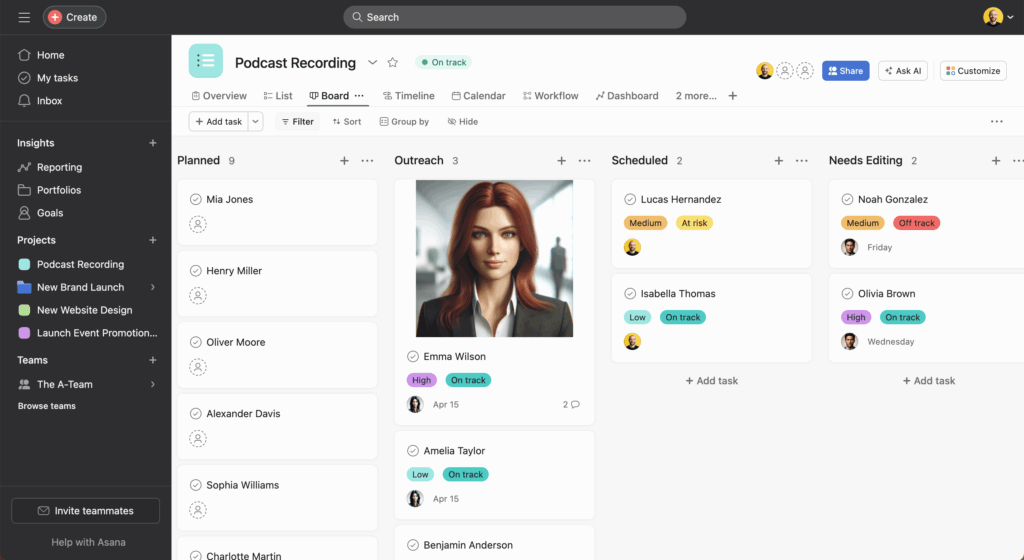Mark Lucas Hernandez task complete
This screenshot has width=1024, height=560.
630,200
